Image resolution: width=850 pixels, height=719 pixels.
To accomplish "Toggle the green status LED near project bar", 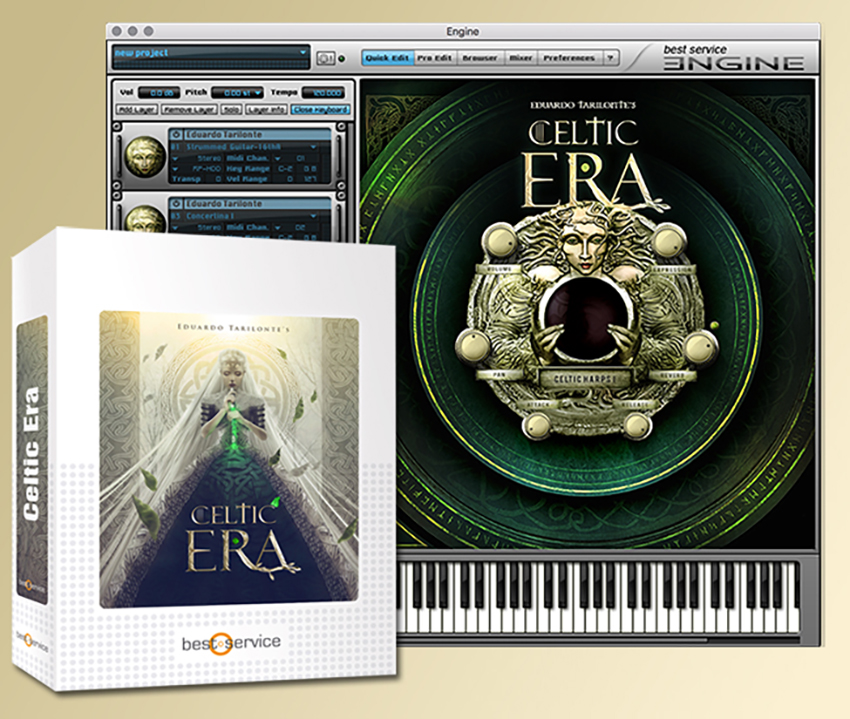I will 342,58.
